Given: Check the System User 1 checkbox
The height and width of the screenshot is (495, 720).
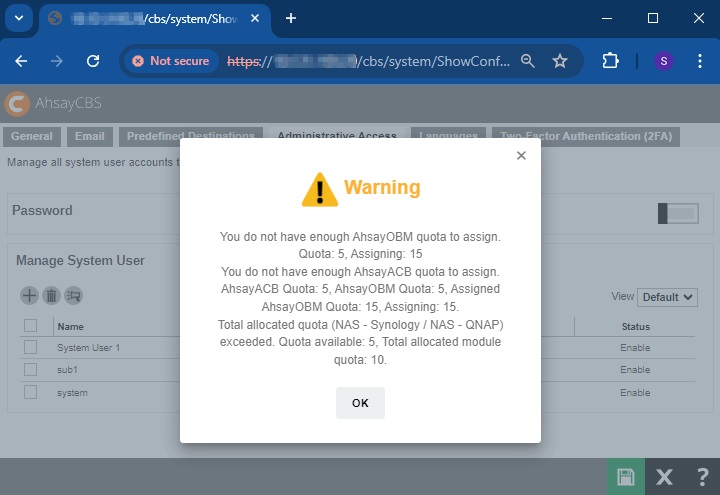Looking at the screenshot, I should (x=30, y=347).
